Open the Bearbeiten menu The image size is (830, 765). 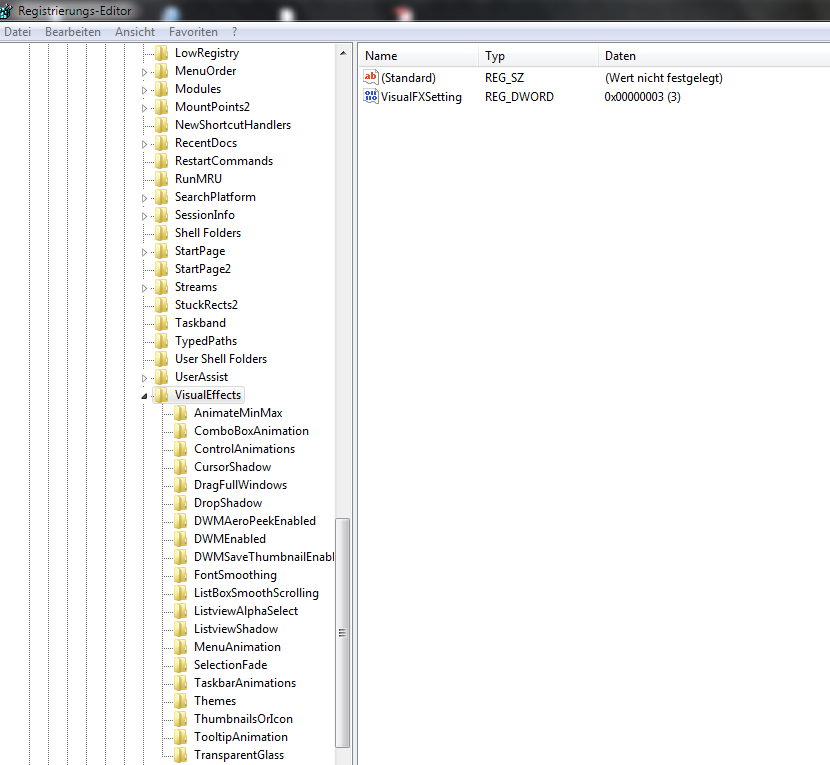click(x=73, y=32)
